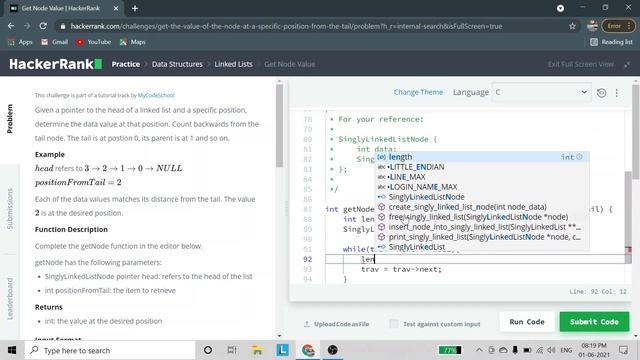
Task: Click the volume icon in system tray
Action: pyautogui.click(x=551, y=350)
